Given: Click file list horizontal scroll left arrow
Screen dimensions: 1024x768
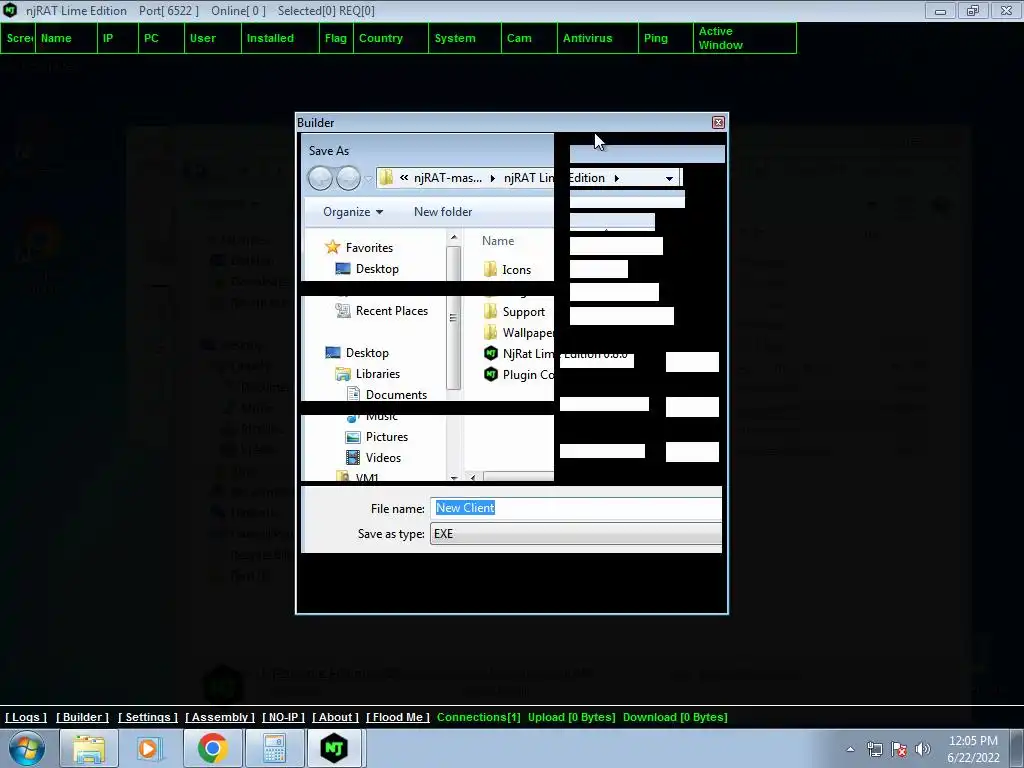Looking at the screenshot, I should point(473,477).
